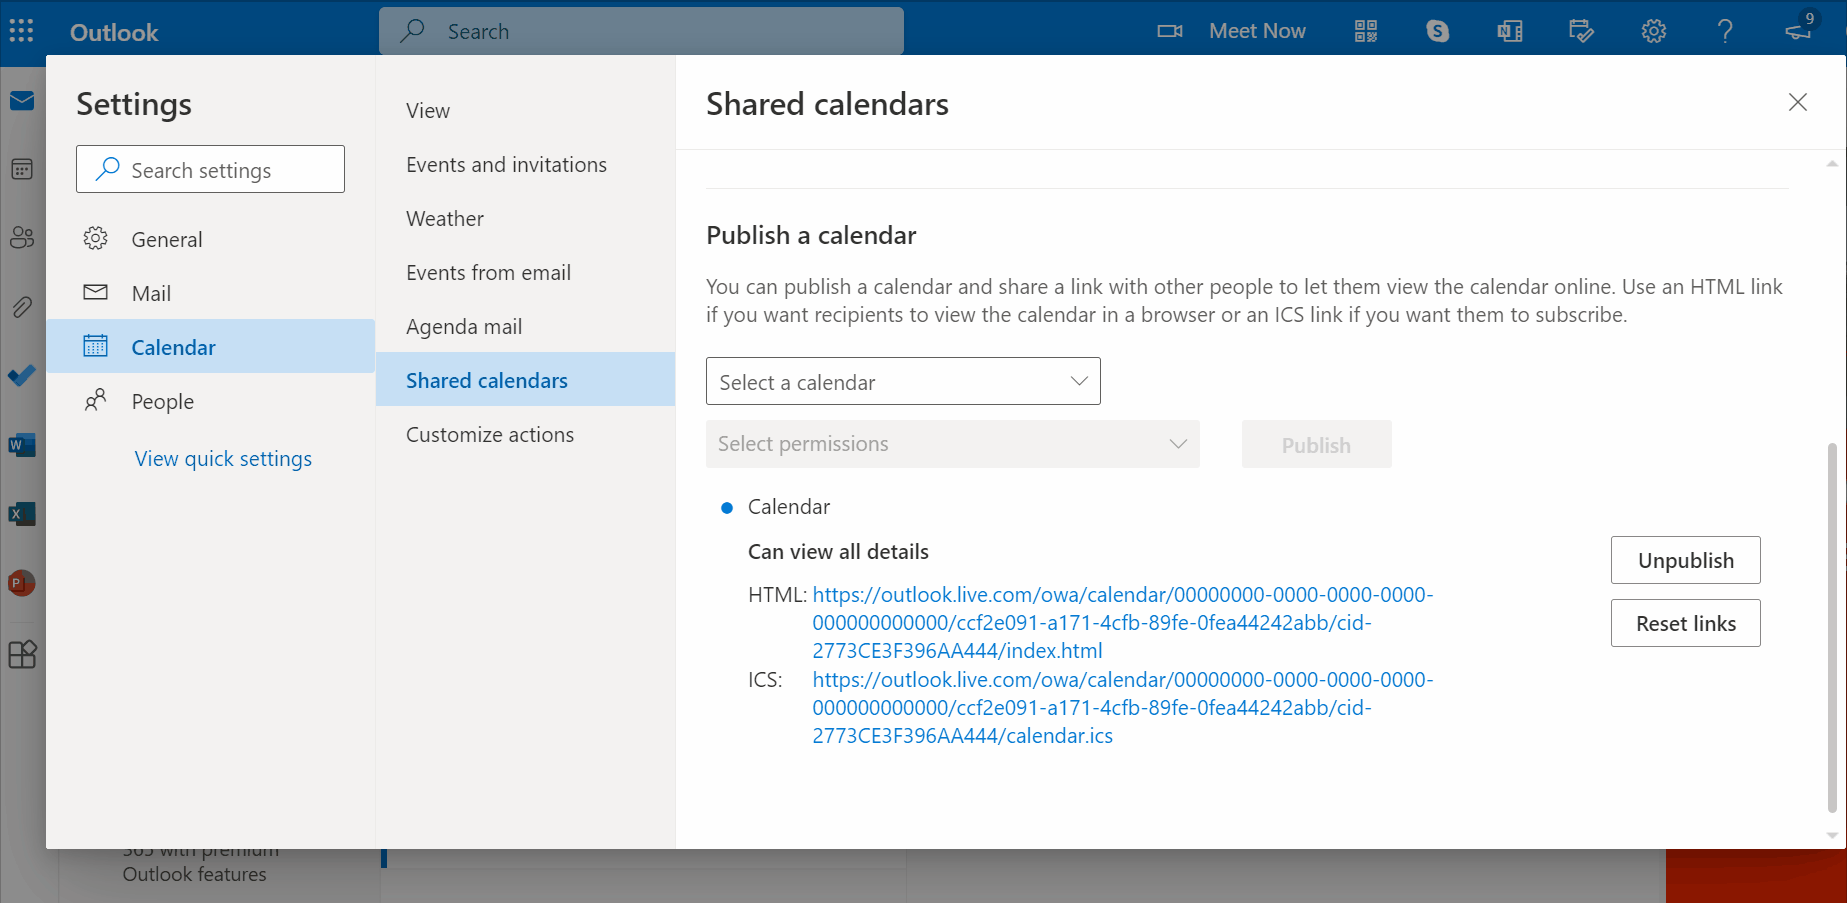1847x903 pixels.
Task: Click the Reset links button
Action: click(x=1685, y=623)
